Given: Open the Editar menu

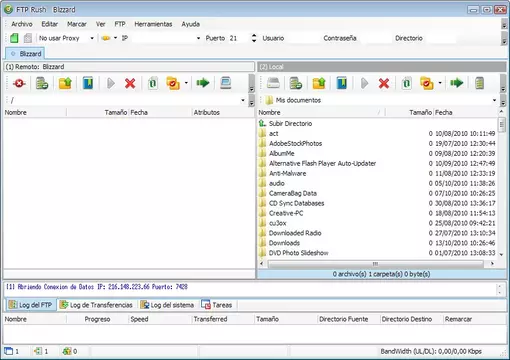Looking at the screenshot, I should tap(49, 24).
